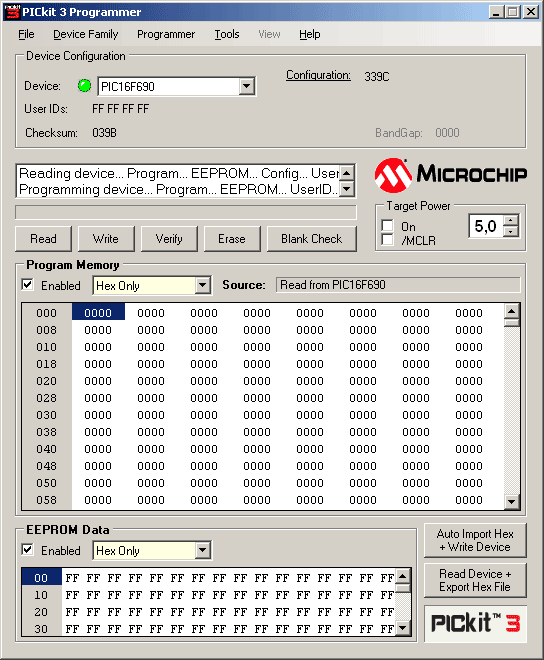Screen dimensions: 544x660
Task: Open the Device Family menu
Action: pyautogui.click(x=85, y=34)
